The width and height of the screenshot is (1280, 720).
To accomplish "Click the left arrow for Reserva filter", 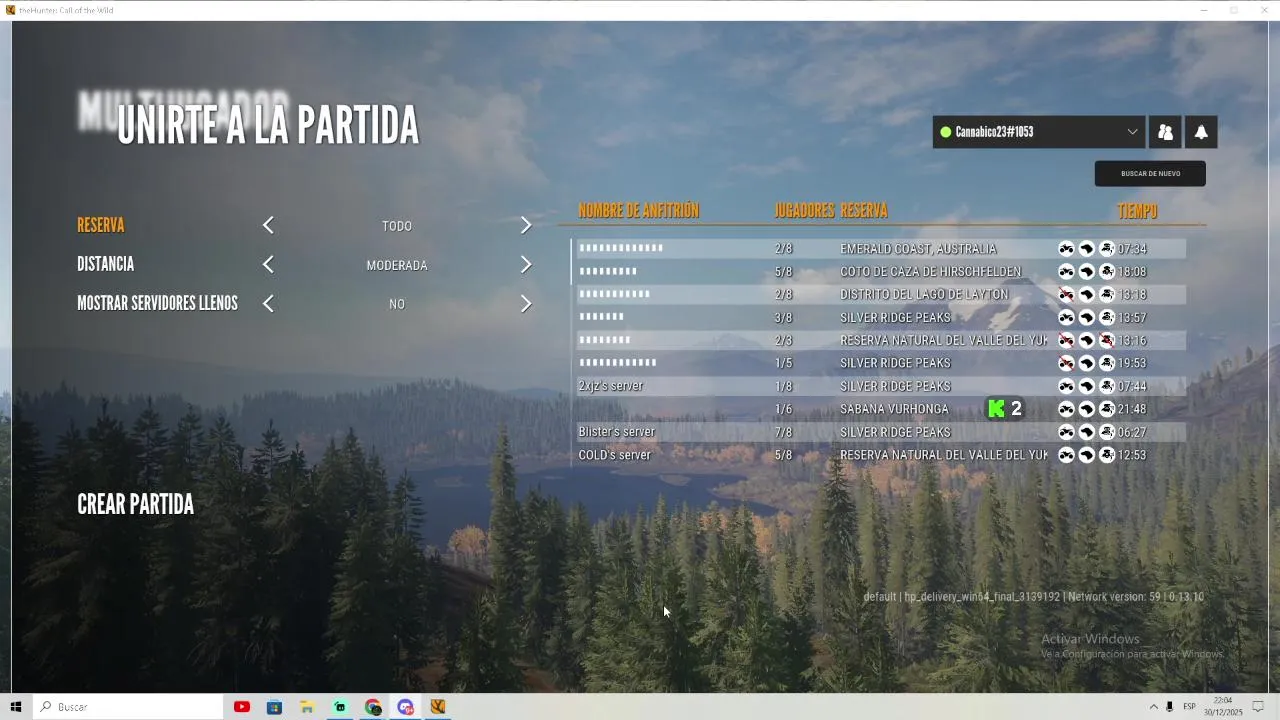I will 268,226.
